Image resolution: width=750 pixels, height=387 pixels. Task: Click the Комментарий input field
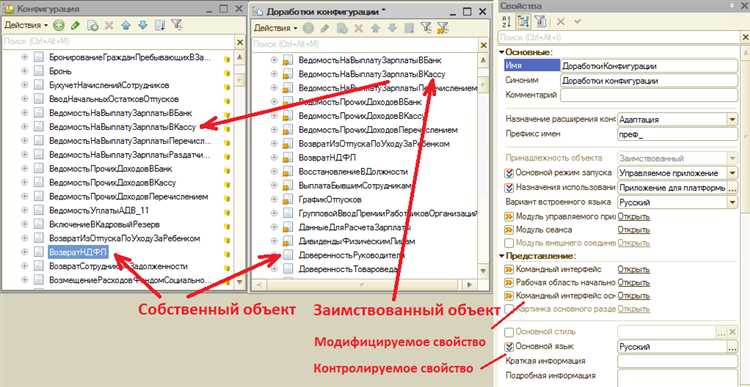click(x=649, y=95)
